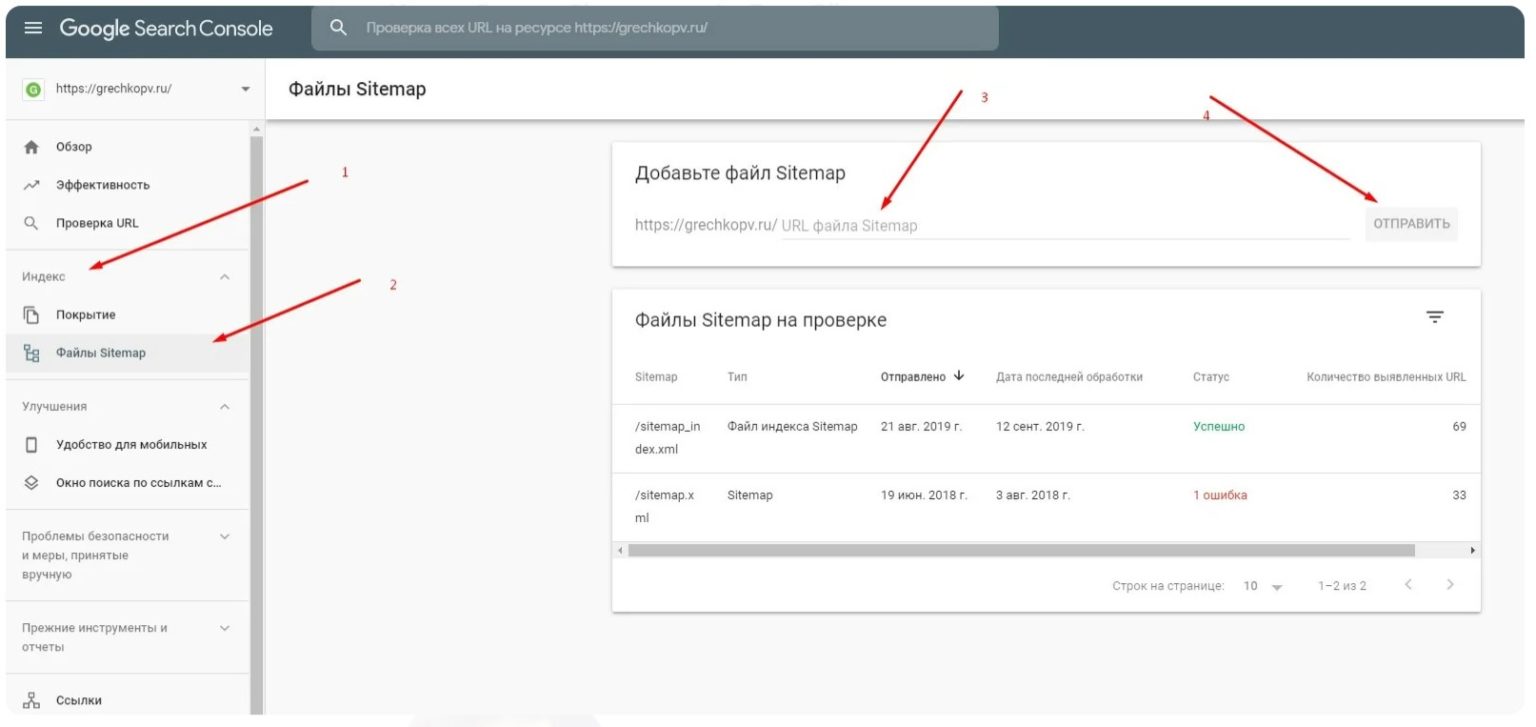The width and height of the screenshot is (1536, 727).
Task: Click the URL count 33
Action: pos(1459,496)
